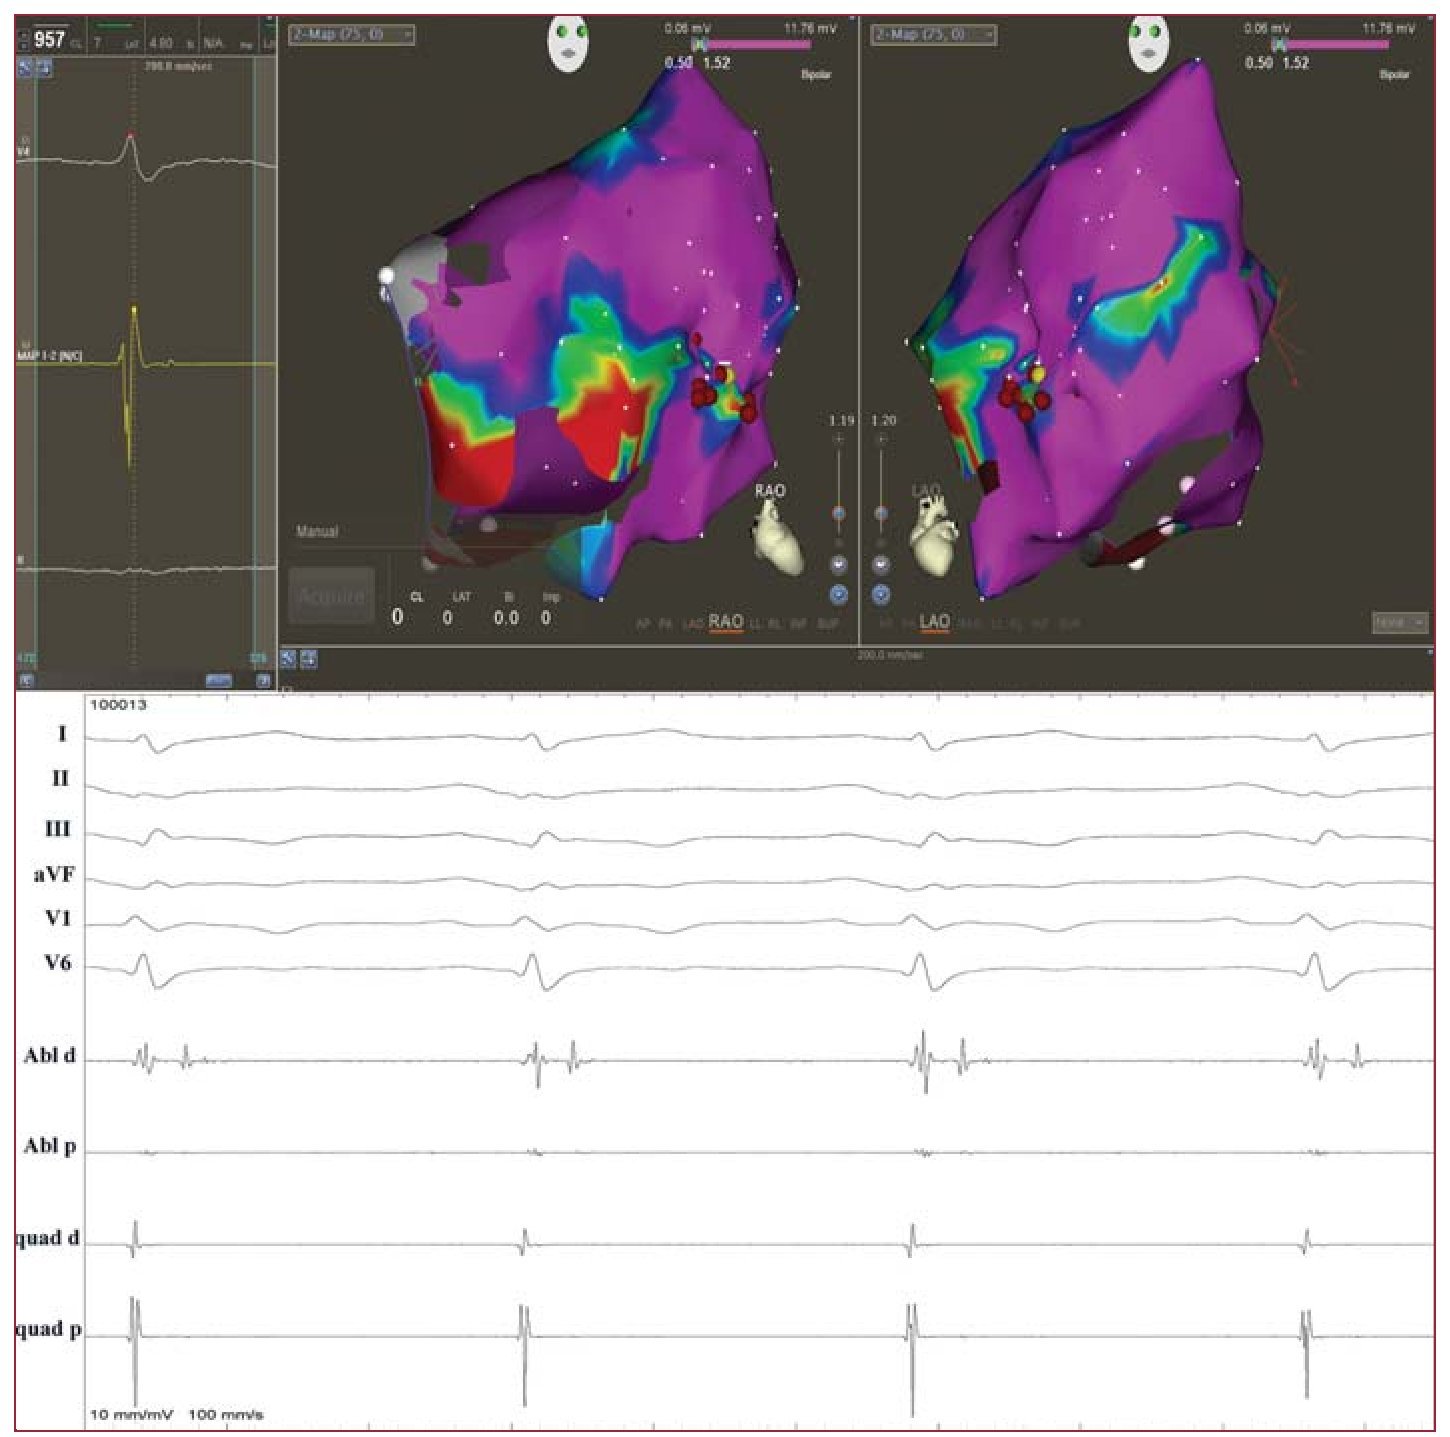Click the Bipolar label in the left map view
This screenshot has height=1437, width=1450.
(816, 75)
